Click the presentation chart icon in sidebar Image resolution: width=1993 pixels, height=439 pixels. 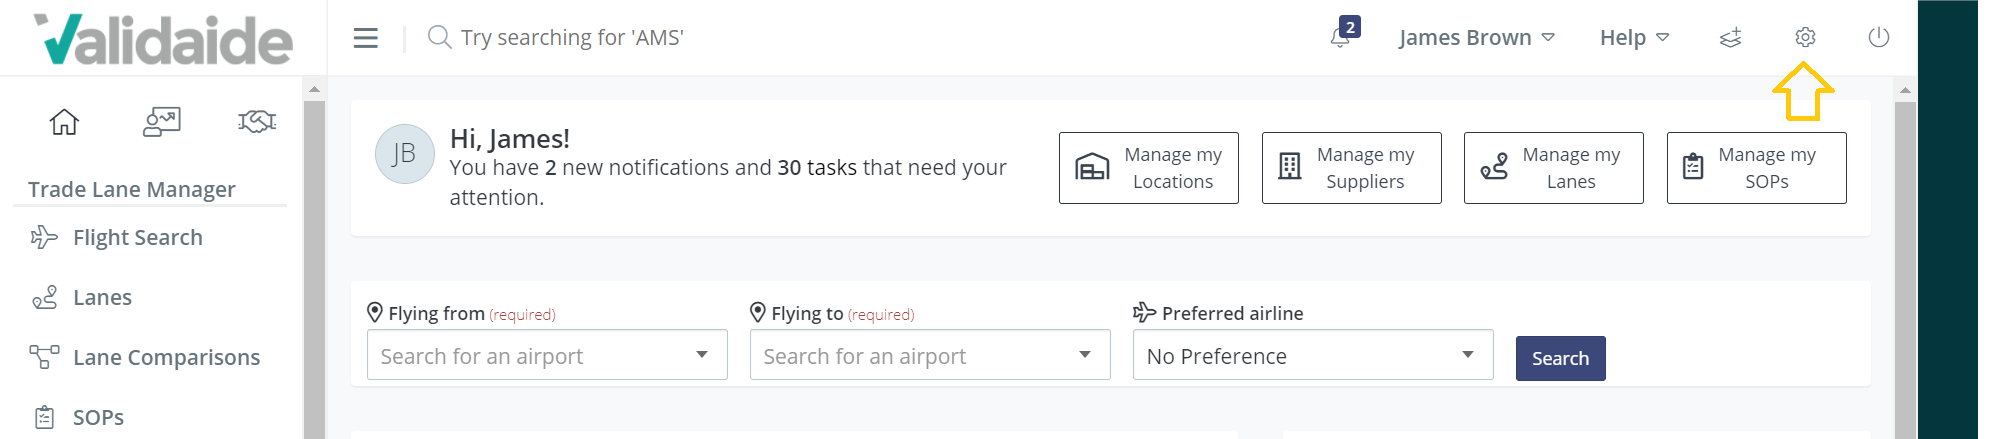161,122
